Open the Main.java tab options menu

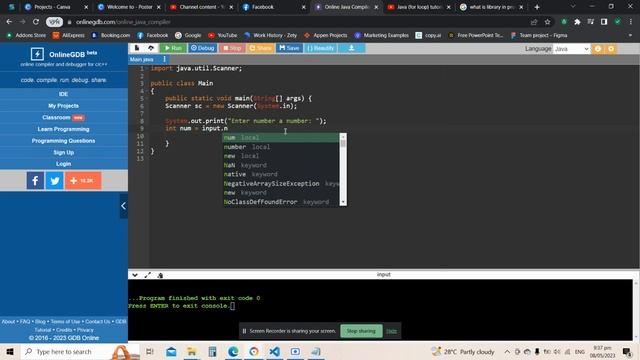(x=164, y=60)
